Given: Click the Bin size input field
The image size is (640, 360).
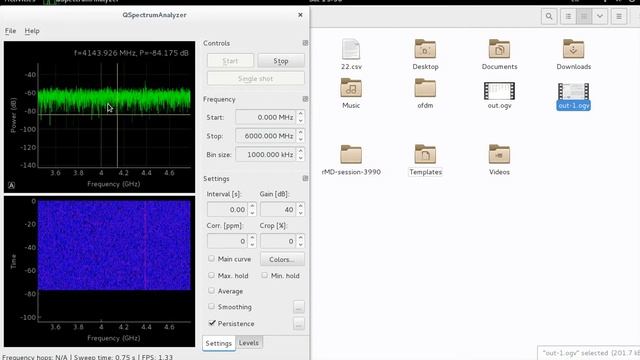Looking at the screenshot, I should tap(266, 155).
